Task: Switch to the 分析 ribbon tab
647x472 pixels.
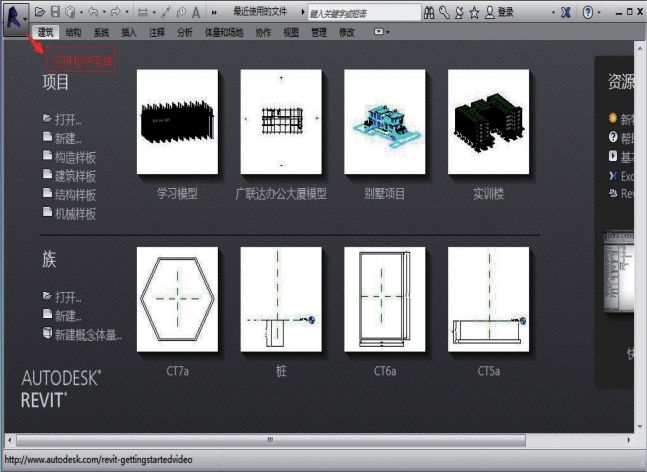Action: click(x=184, y=32)
